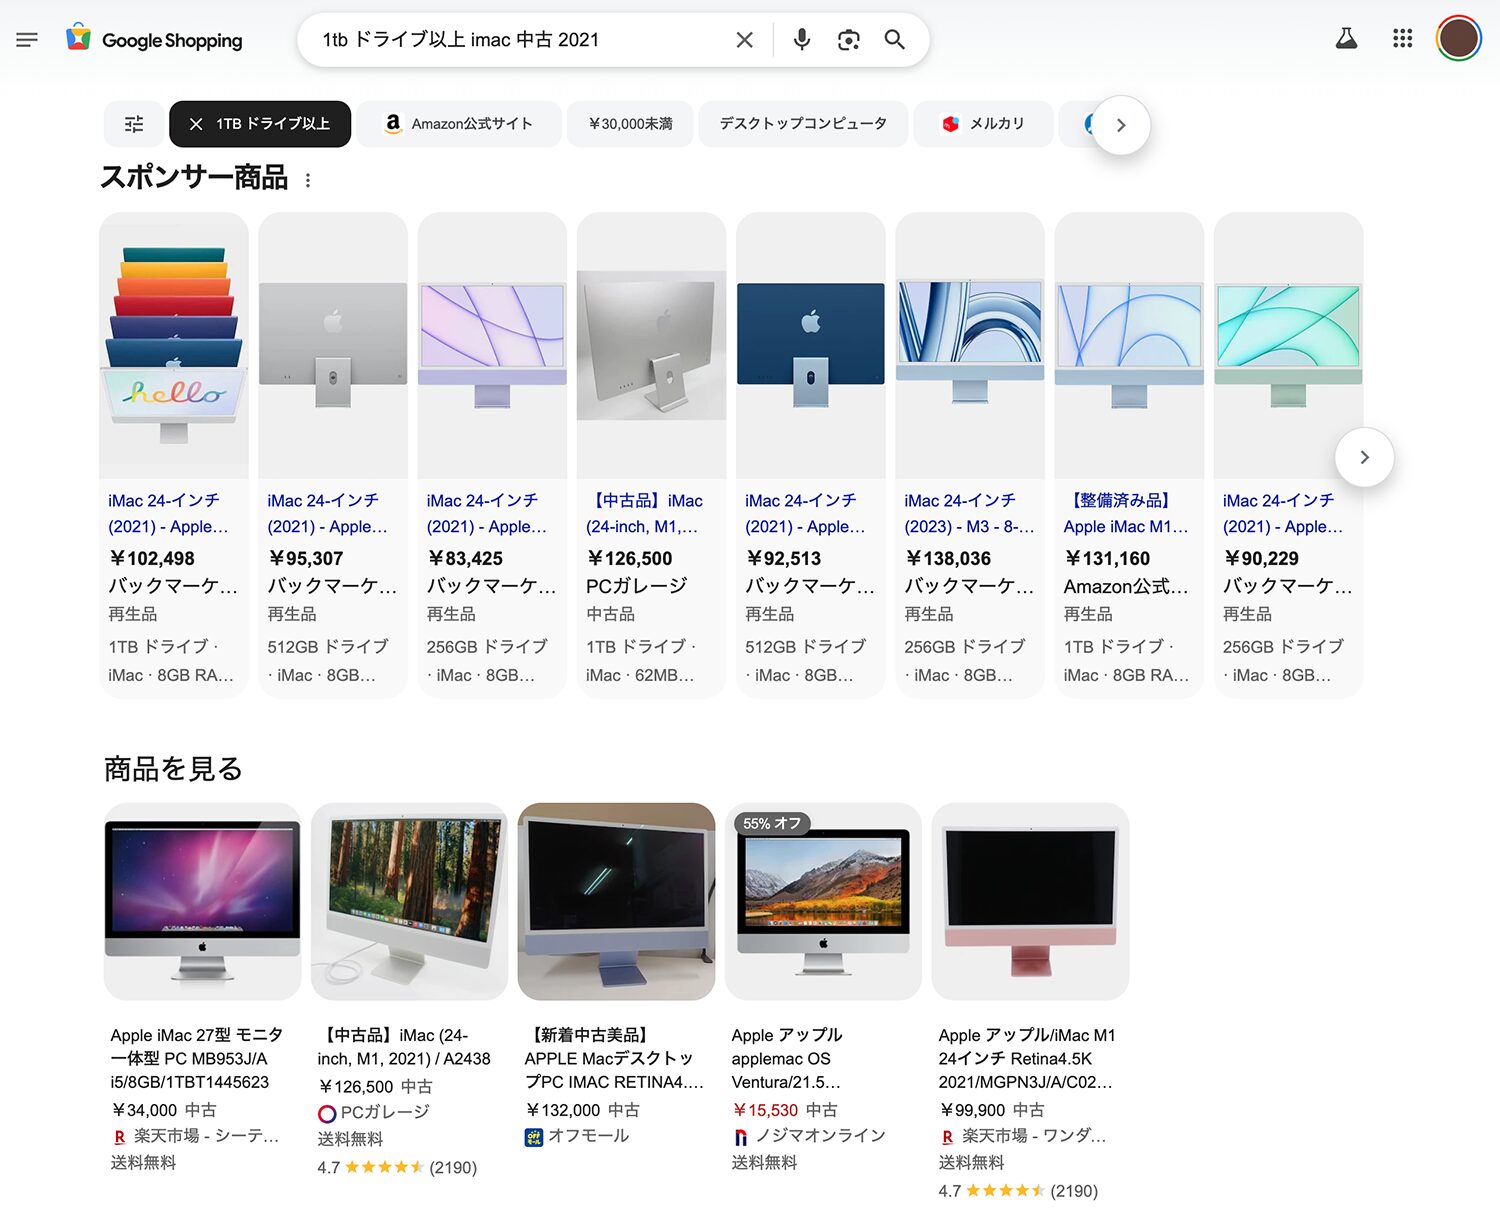Clear the search box text
Screen dimensions: 1500x1212
744,40
